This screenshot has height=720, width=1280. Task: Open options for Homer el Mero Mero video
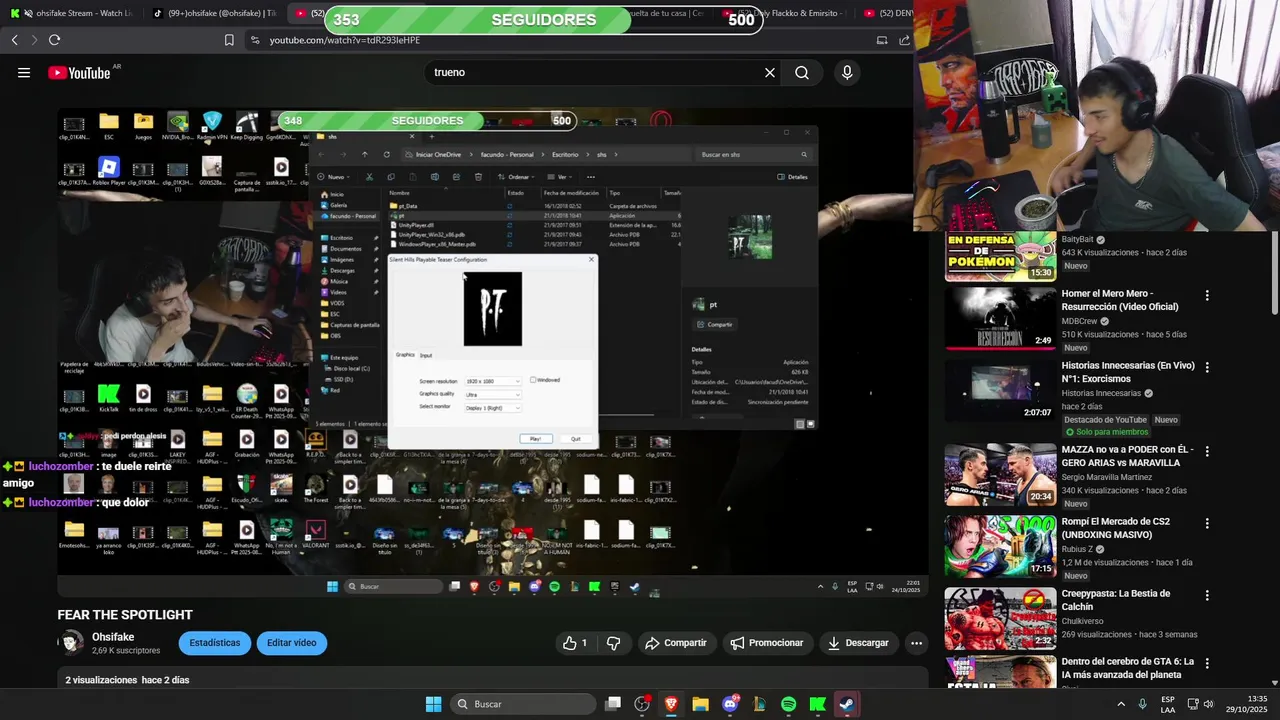click(x=1207, y=296)
